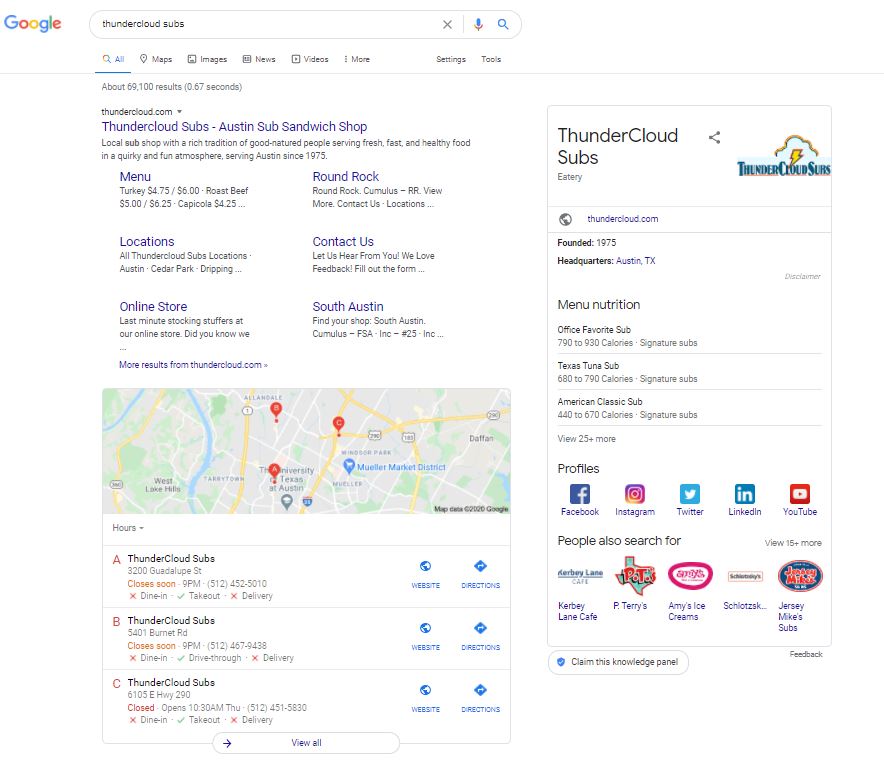Click the globe icon beside thundercloud.com

[x=565, y=219]
